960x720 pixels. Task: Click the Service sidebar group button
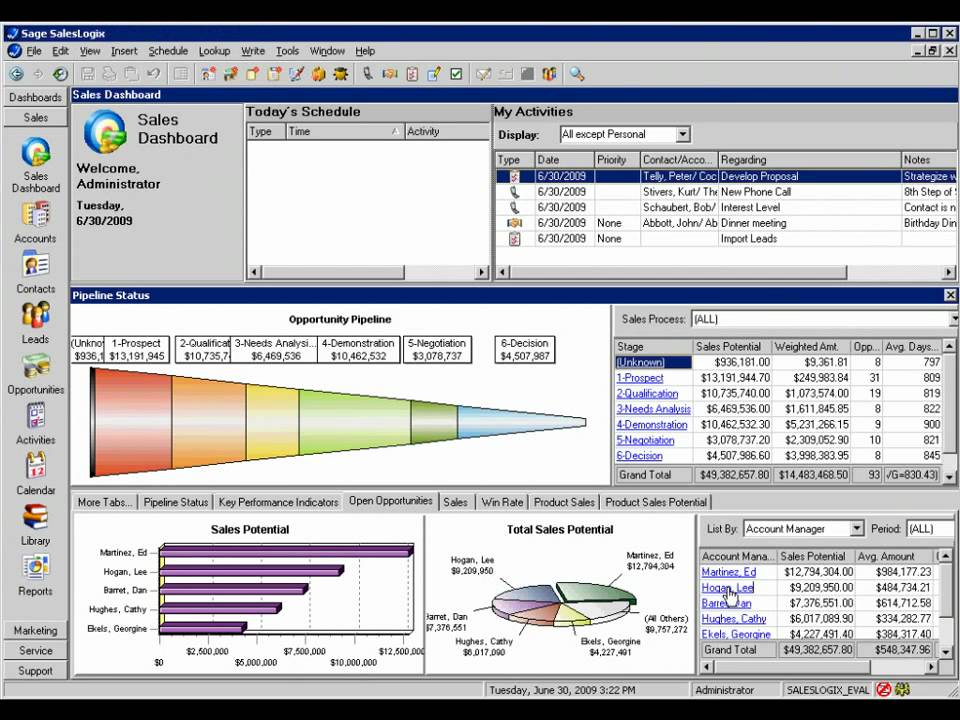pos(36,650)
